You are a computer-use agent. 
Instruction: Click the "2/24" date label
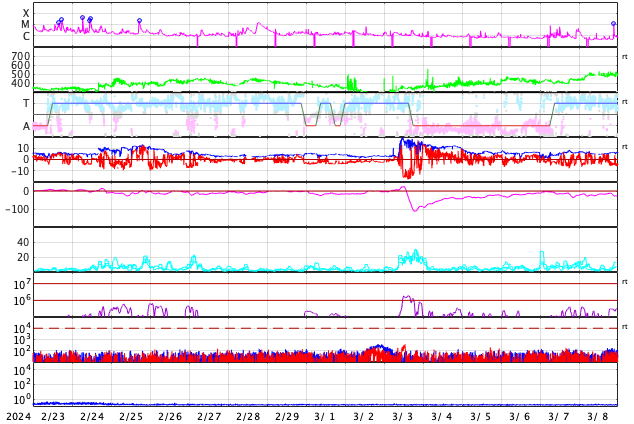[92, 417]
